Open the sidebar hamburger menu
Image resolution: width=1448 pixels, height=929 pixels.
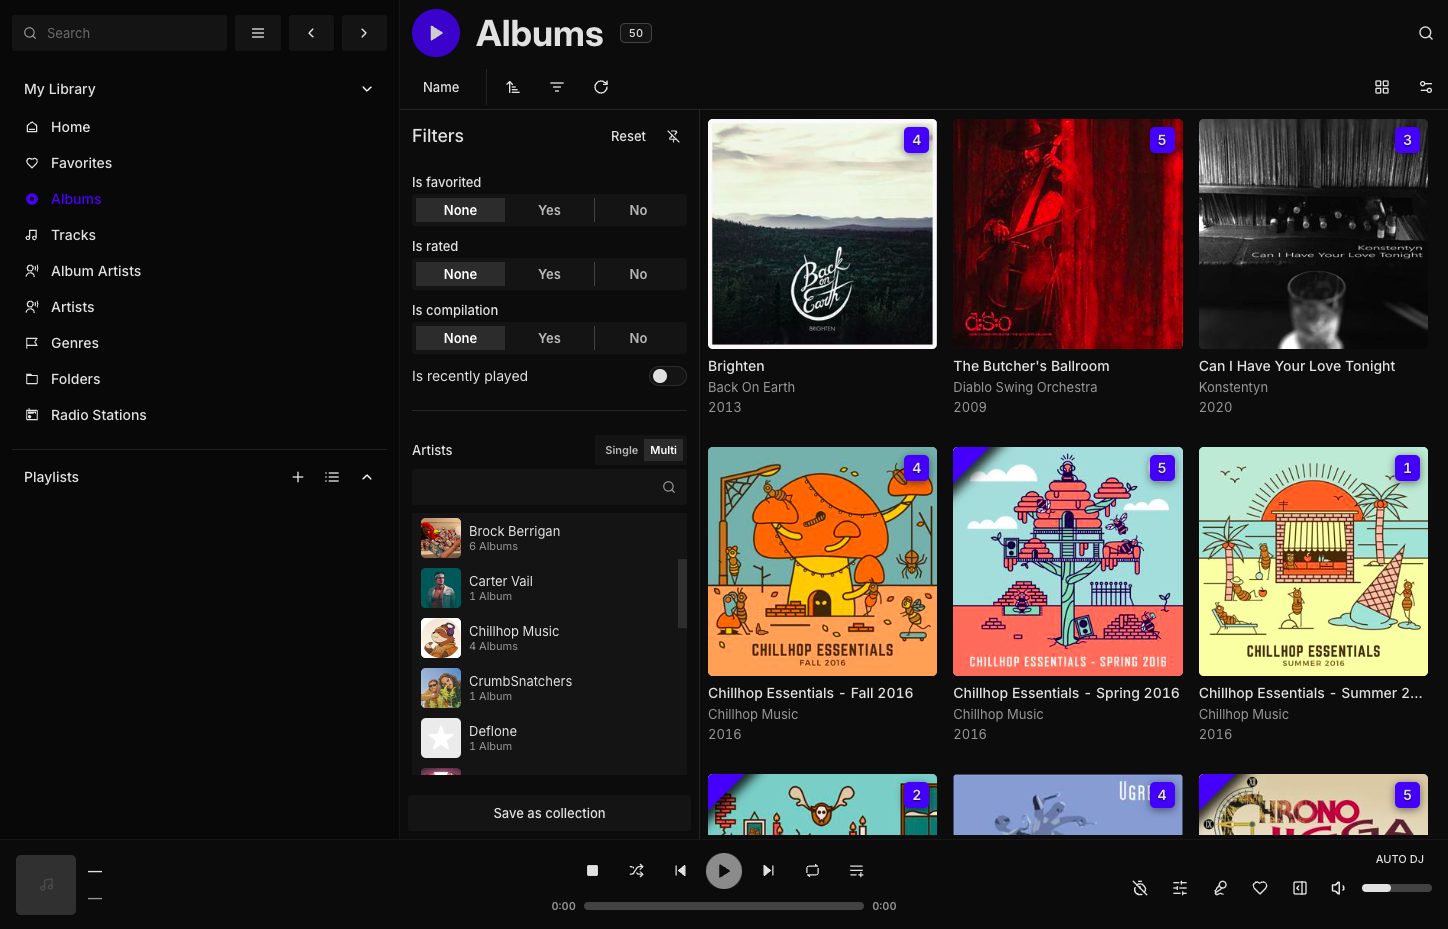(258, 33)
